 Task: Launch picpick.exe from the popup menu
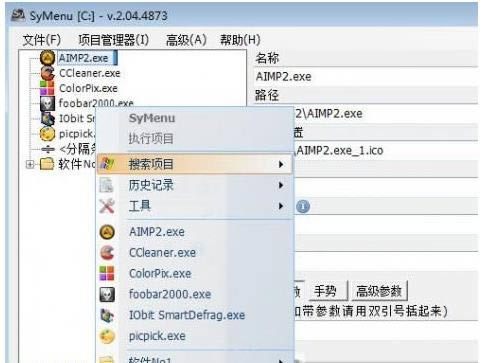194,336
